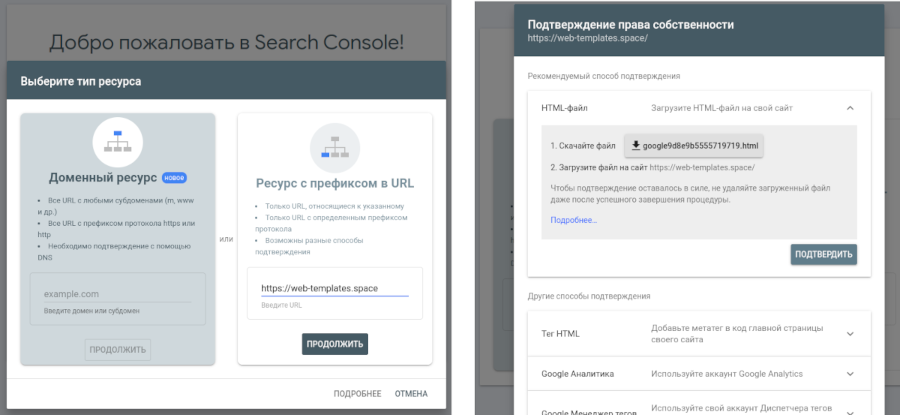Open the blue "Подробнее…" link
Image resolution: width=900 pixels, height=415 pixels.
click(x=573, y=220)
